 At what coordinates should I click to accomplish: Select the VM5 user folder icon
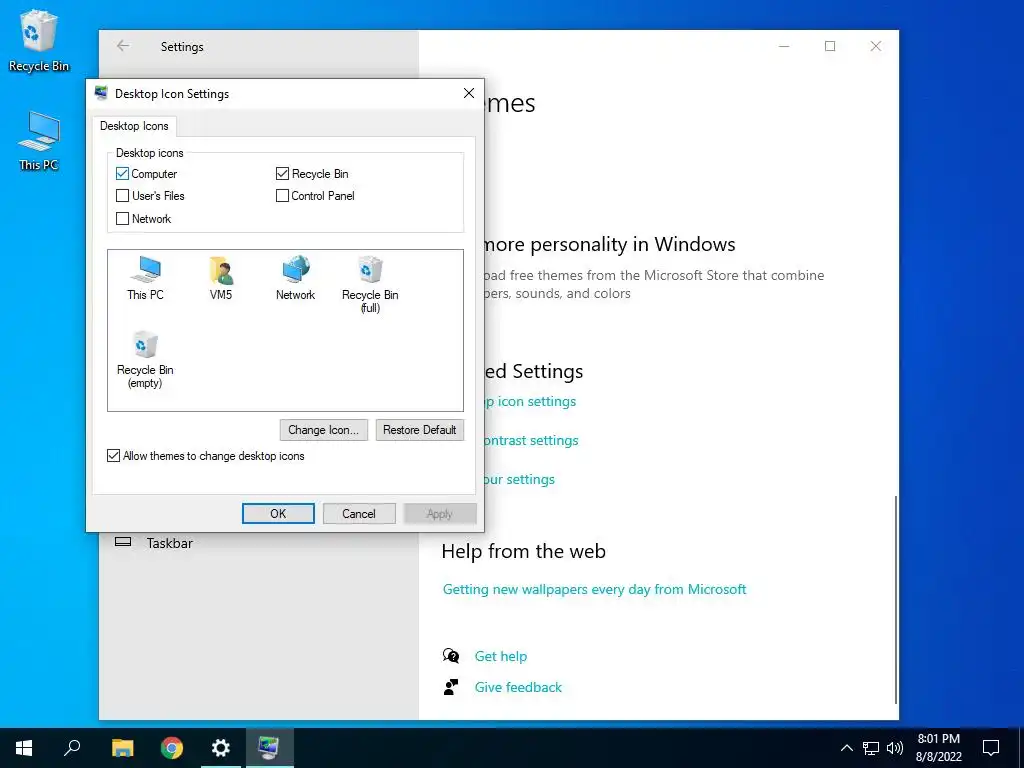pos(221,278)
